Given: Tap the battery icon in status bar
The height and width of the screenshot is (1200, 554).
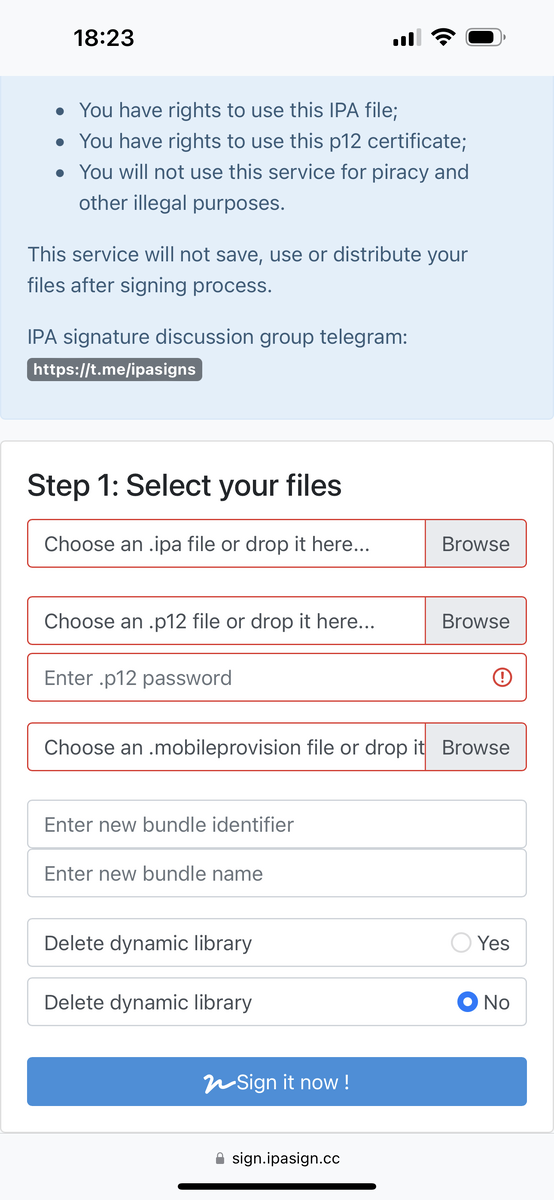Looking at the screenshot, I should [486, 38].
